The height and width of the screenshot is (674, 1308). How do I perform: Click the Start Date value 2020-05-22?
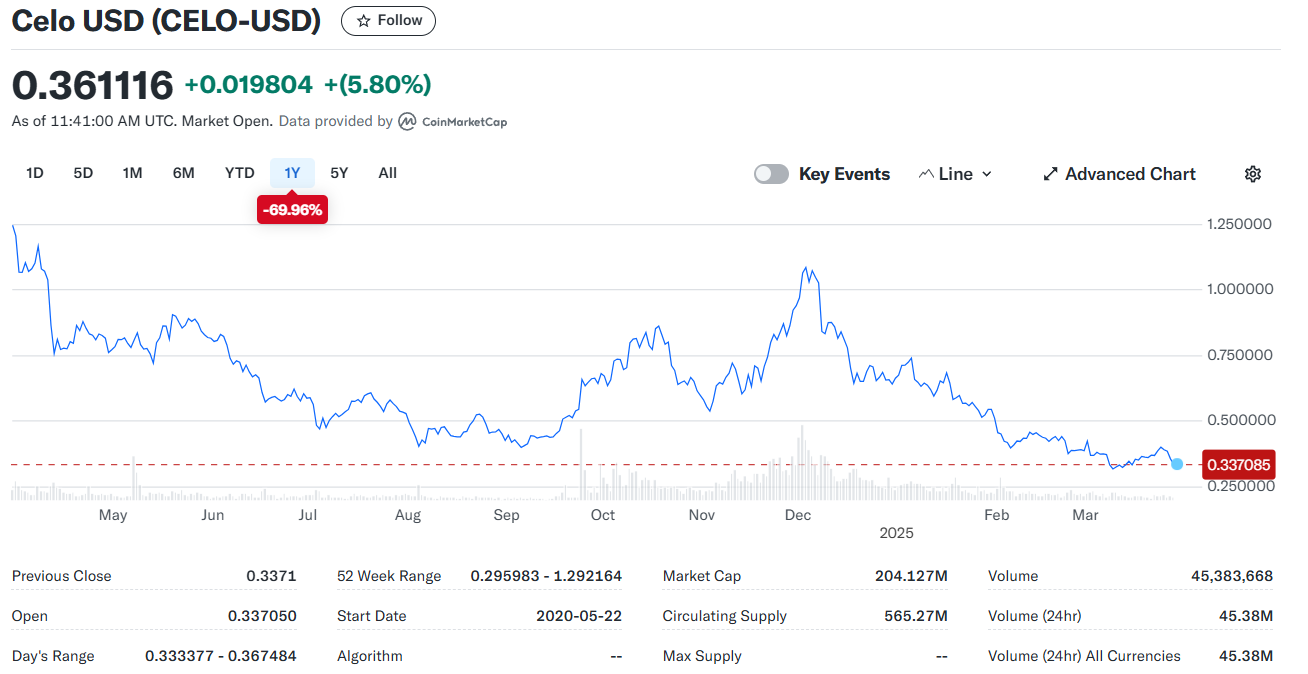point(579,616)
